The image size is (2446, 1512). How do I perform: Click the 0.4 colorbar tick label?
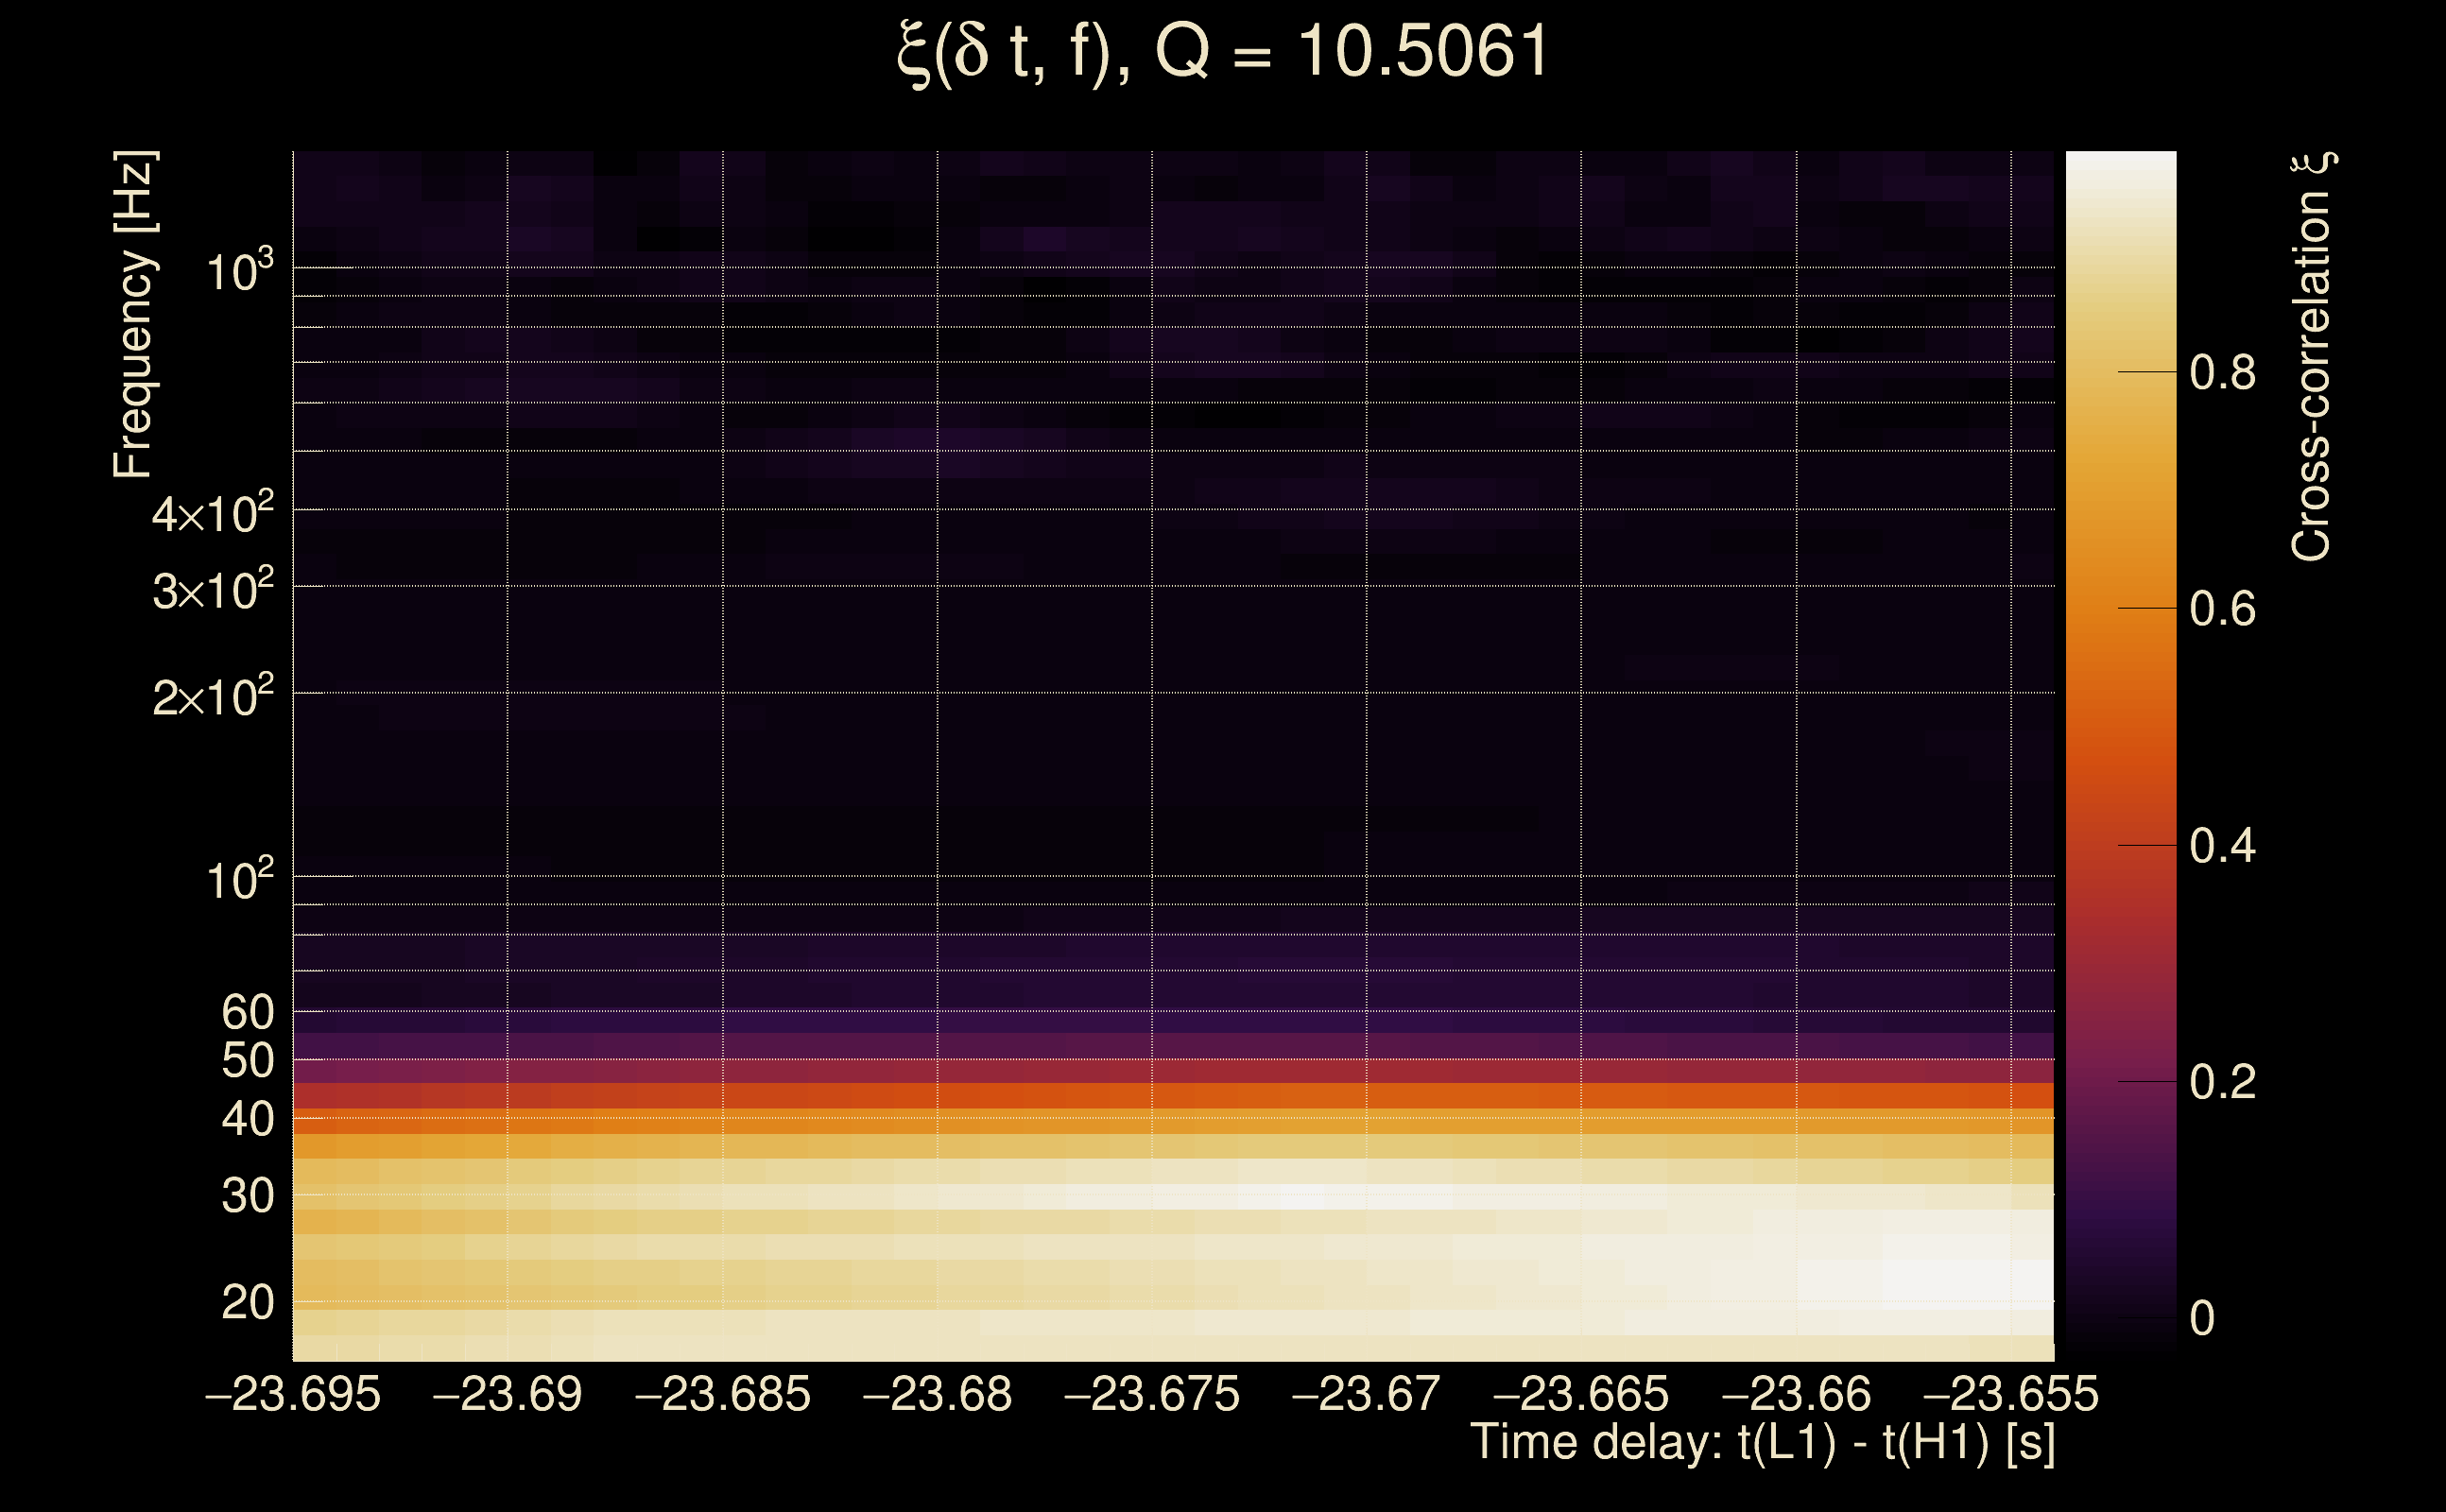point(2222,846)
